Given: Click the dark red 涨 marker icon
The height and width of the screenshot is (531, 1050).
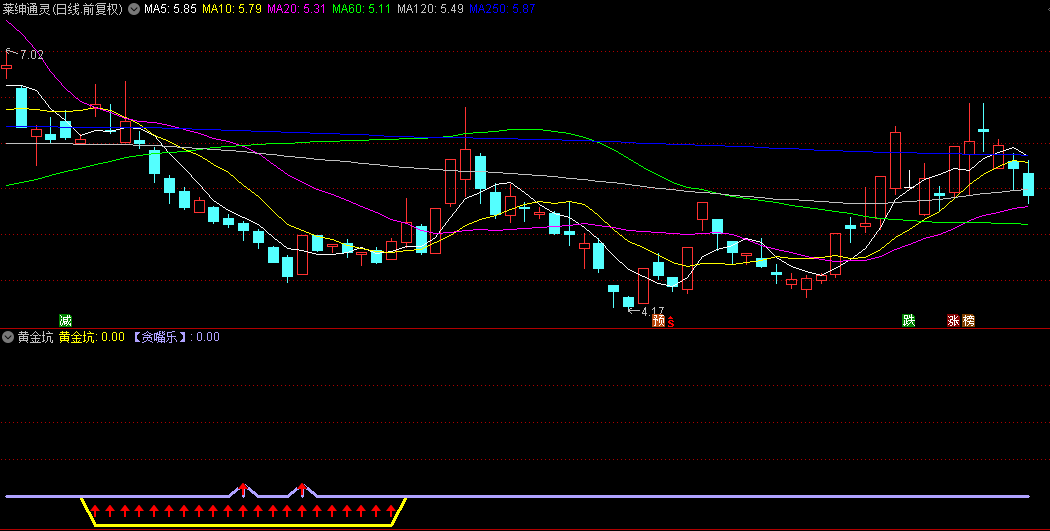Looking at the screenshot, I should coord(953,321).
